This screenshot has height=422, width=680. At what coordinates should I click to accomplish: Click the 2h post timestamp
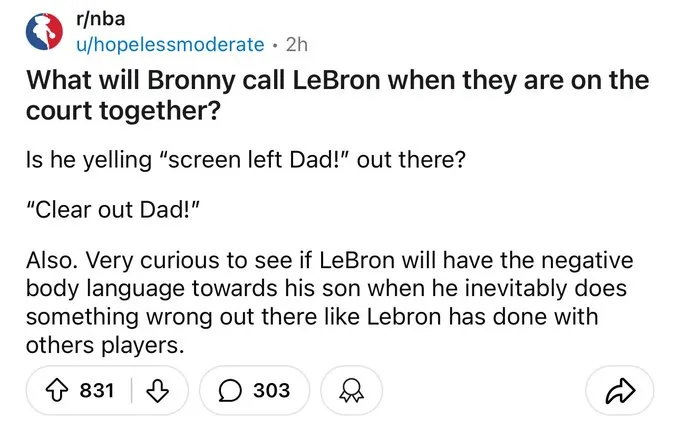click(x=297, y=44)
